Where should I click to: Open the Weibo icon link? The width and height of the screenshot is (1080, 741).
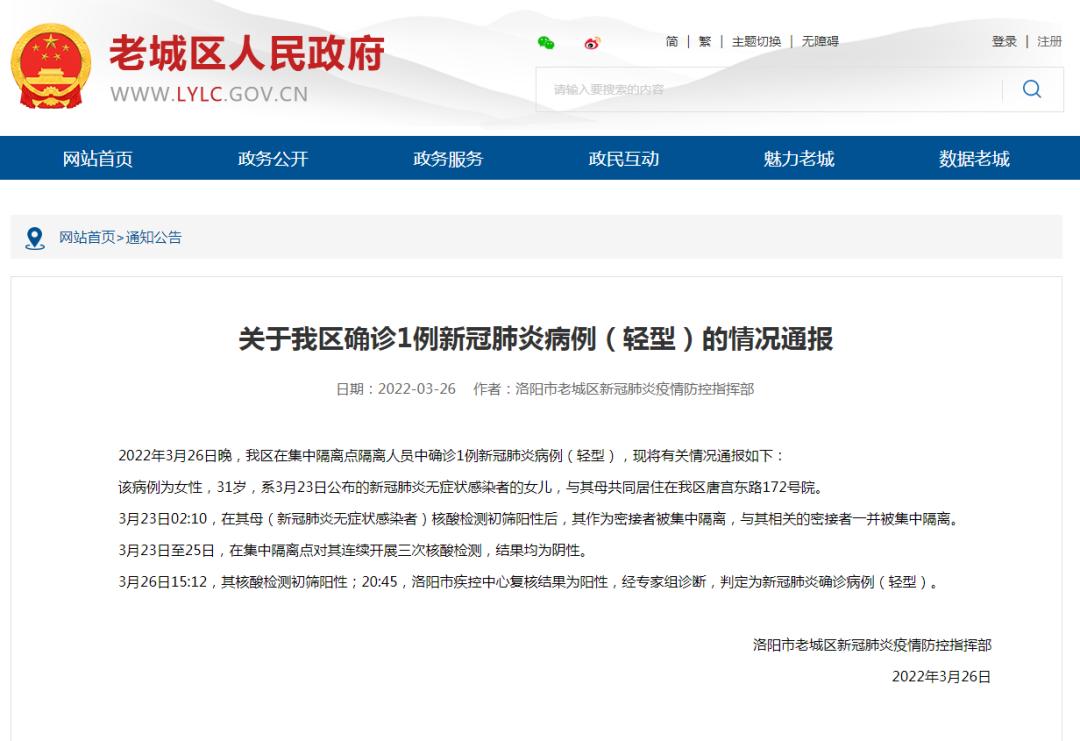point(592,43)
